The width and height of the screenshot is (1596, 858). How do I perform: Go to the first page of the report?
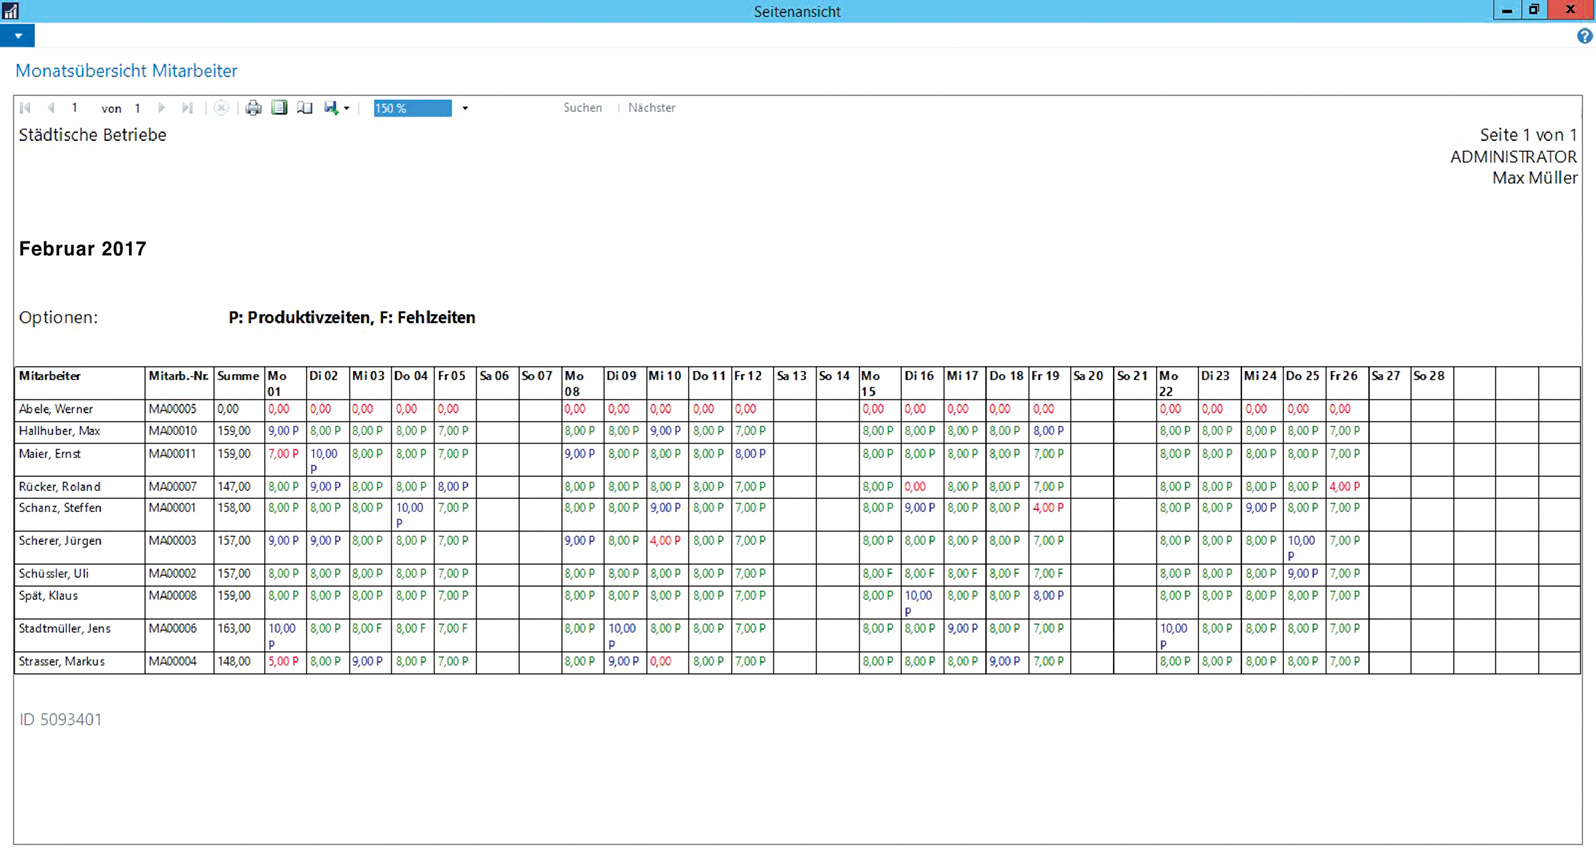pyautogui.click(x=26, y=108)
